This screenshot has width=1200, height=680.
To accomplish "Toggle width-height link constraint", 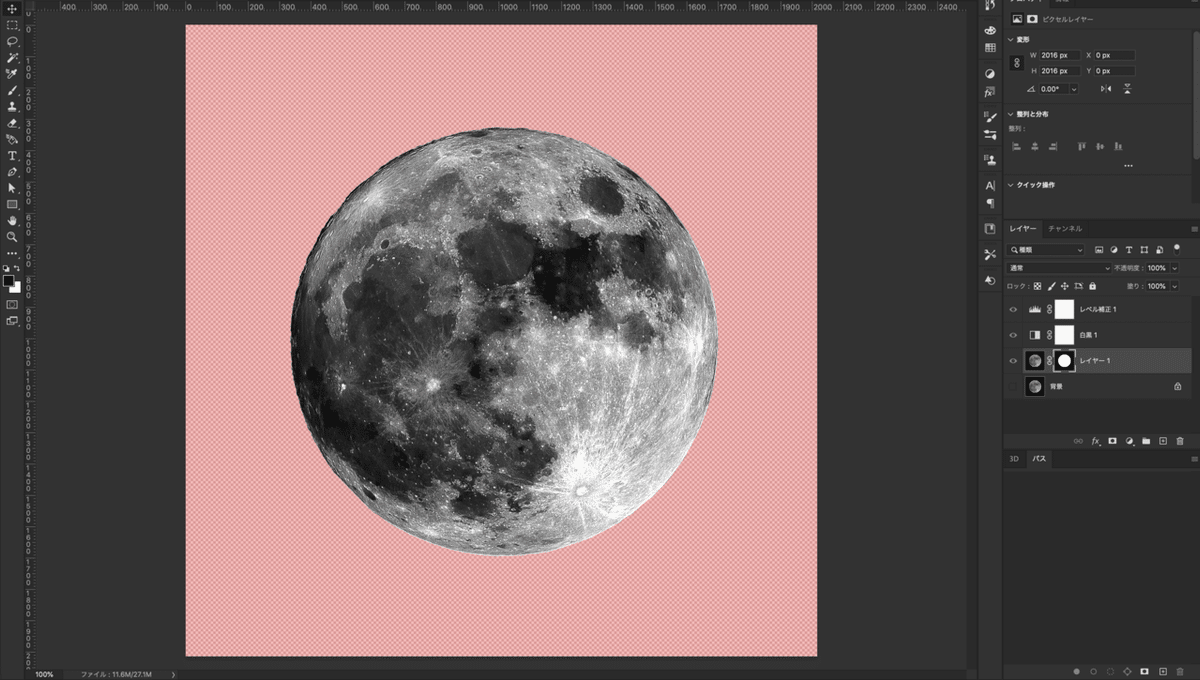I will pos(1017,63).
